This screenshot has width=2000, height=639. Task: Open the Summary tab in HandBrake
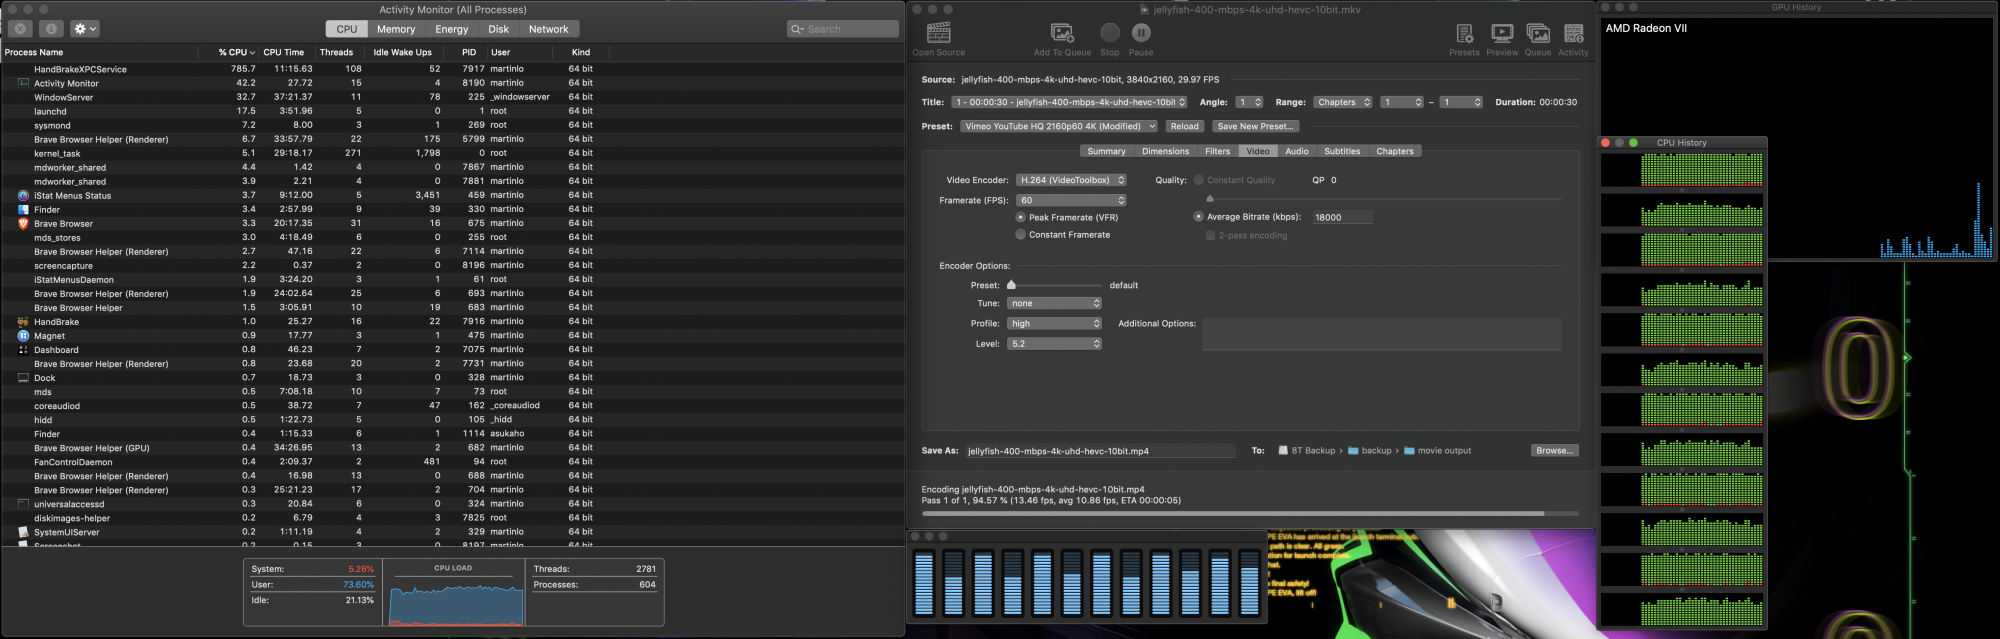[x=1106, y=151]
